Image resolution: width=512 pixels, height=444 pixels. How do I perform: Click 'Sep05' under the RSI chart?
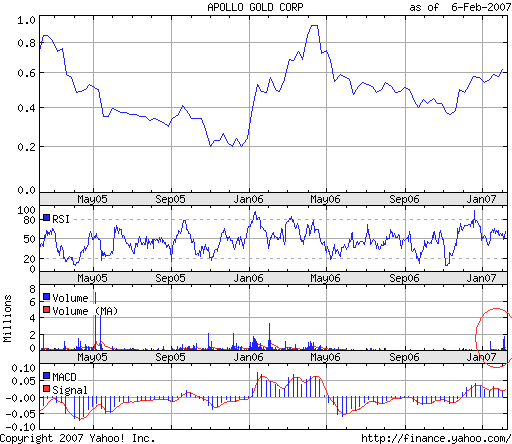(170, 278)
